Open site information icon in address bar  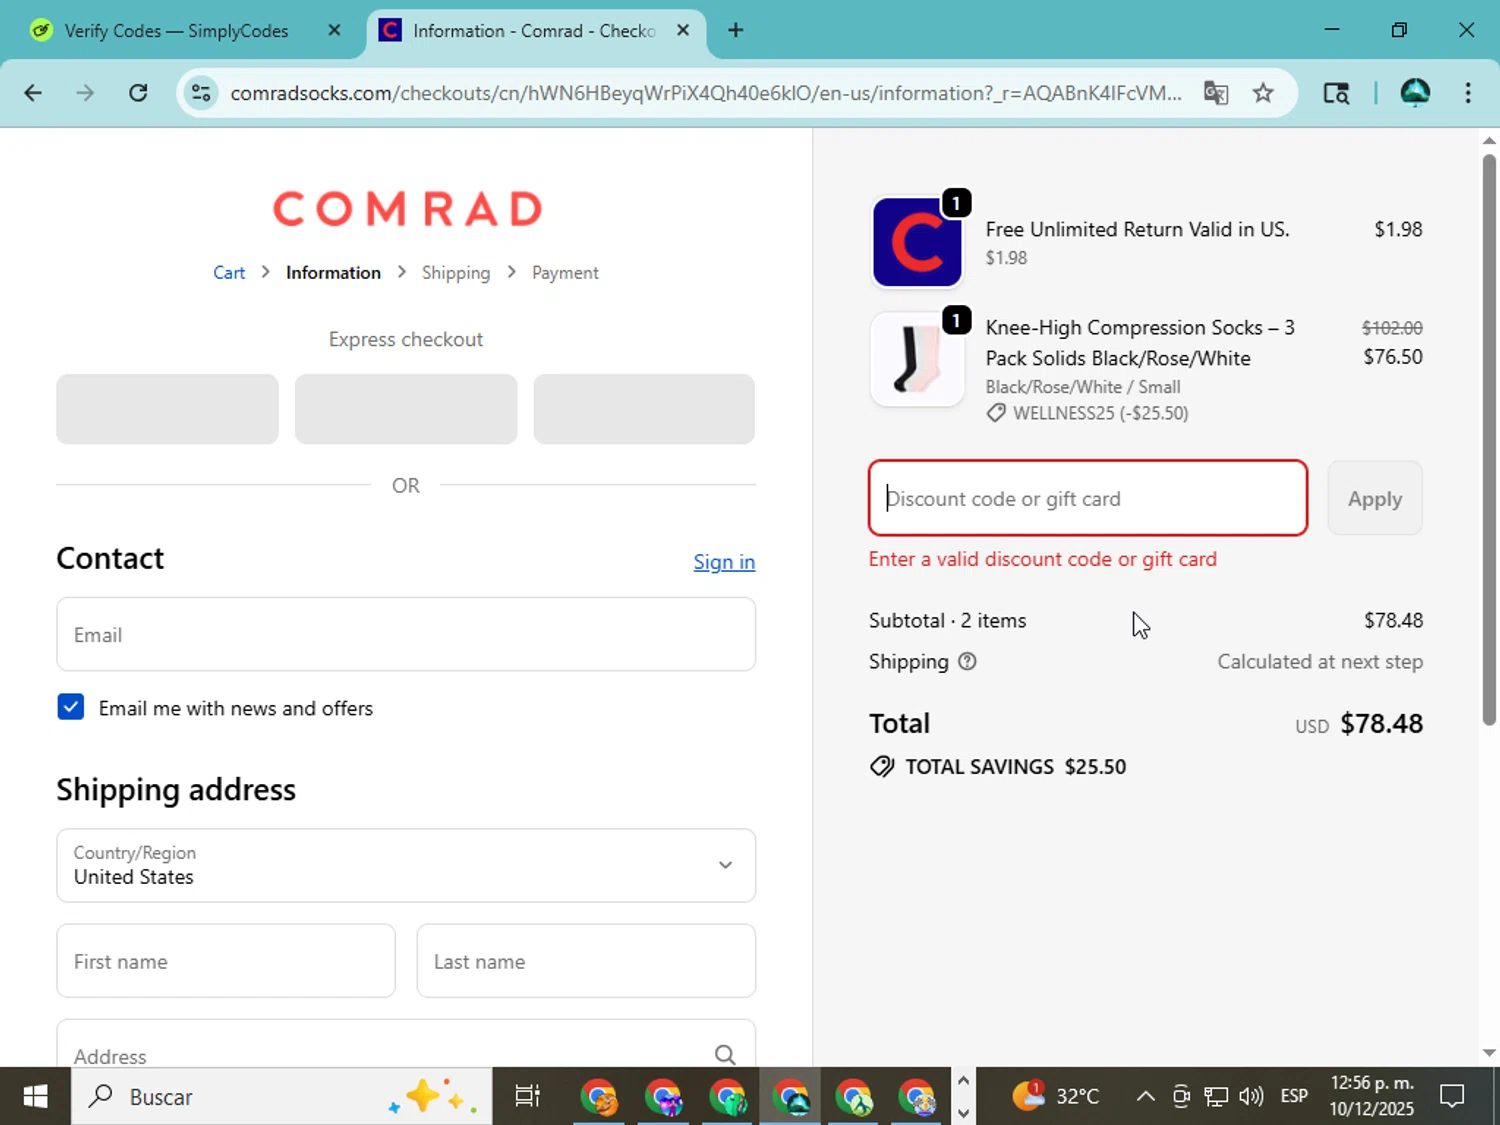[201, 93]
